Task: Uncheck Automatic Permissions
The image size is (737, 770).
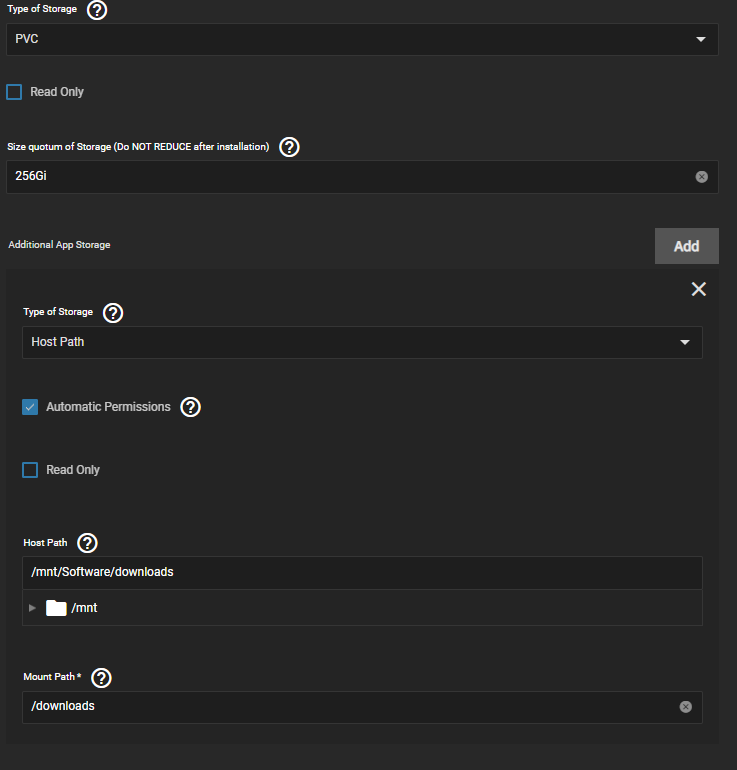Action: tap(30, 407)
